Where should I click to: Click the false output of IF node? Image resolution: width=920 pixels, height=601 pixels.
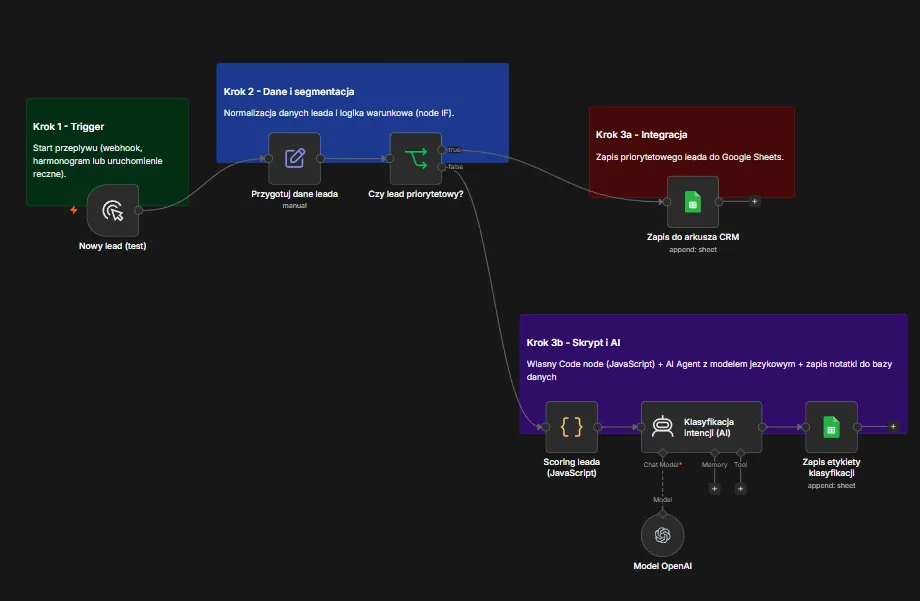click(442, 167)
